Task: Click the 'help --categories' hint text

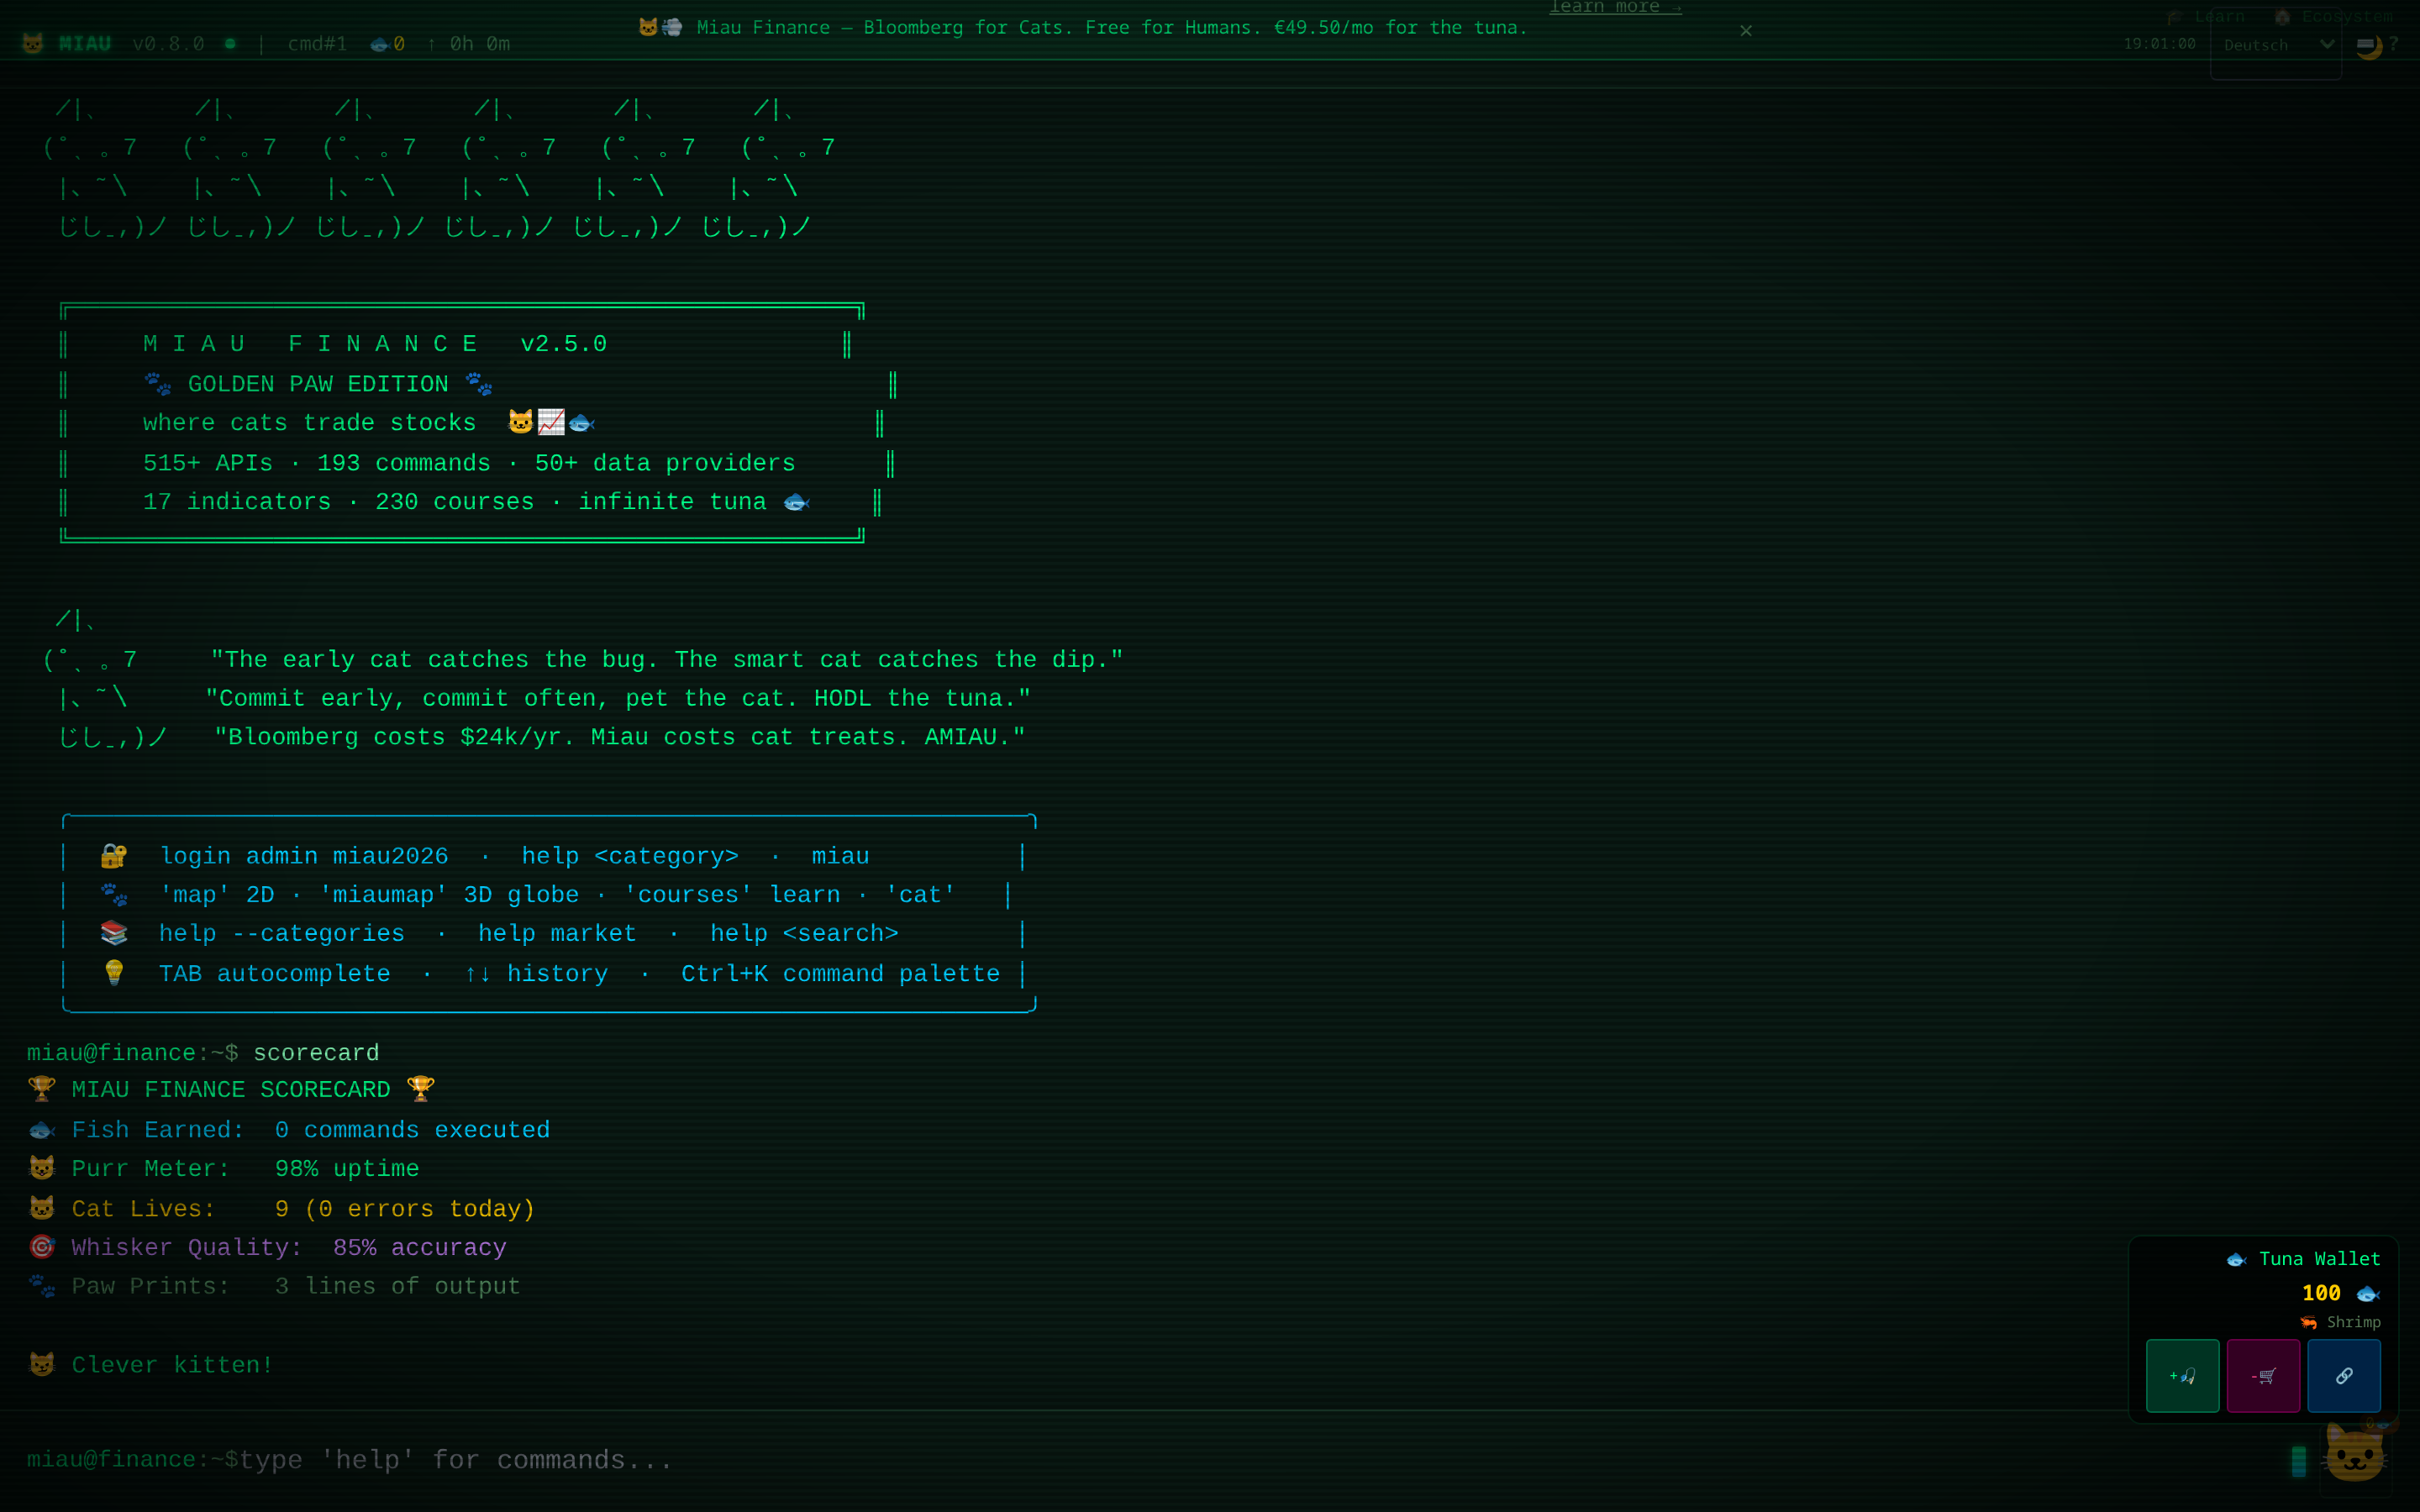Action: [282, 933]
